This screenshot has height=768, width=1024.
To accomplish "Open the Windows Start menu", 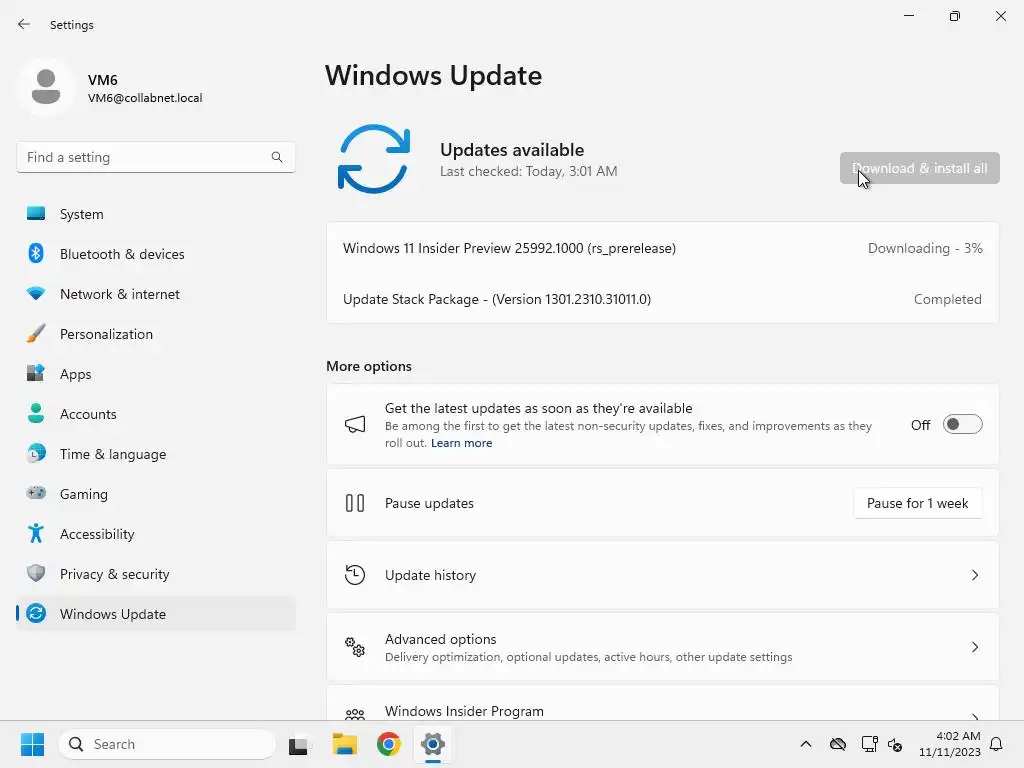I will 32,744.
